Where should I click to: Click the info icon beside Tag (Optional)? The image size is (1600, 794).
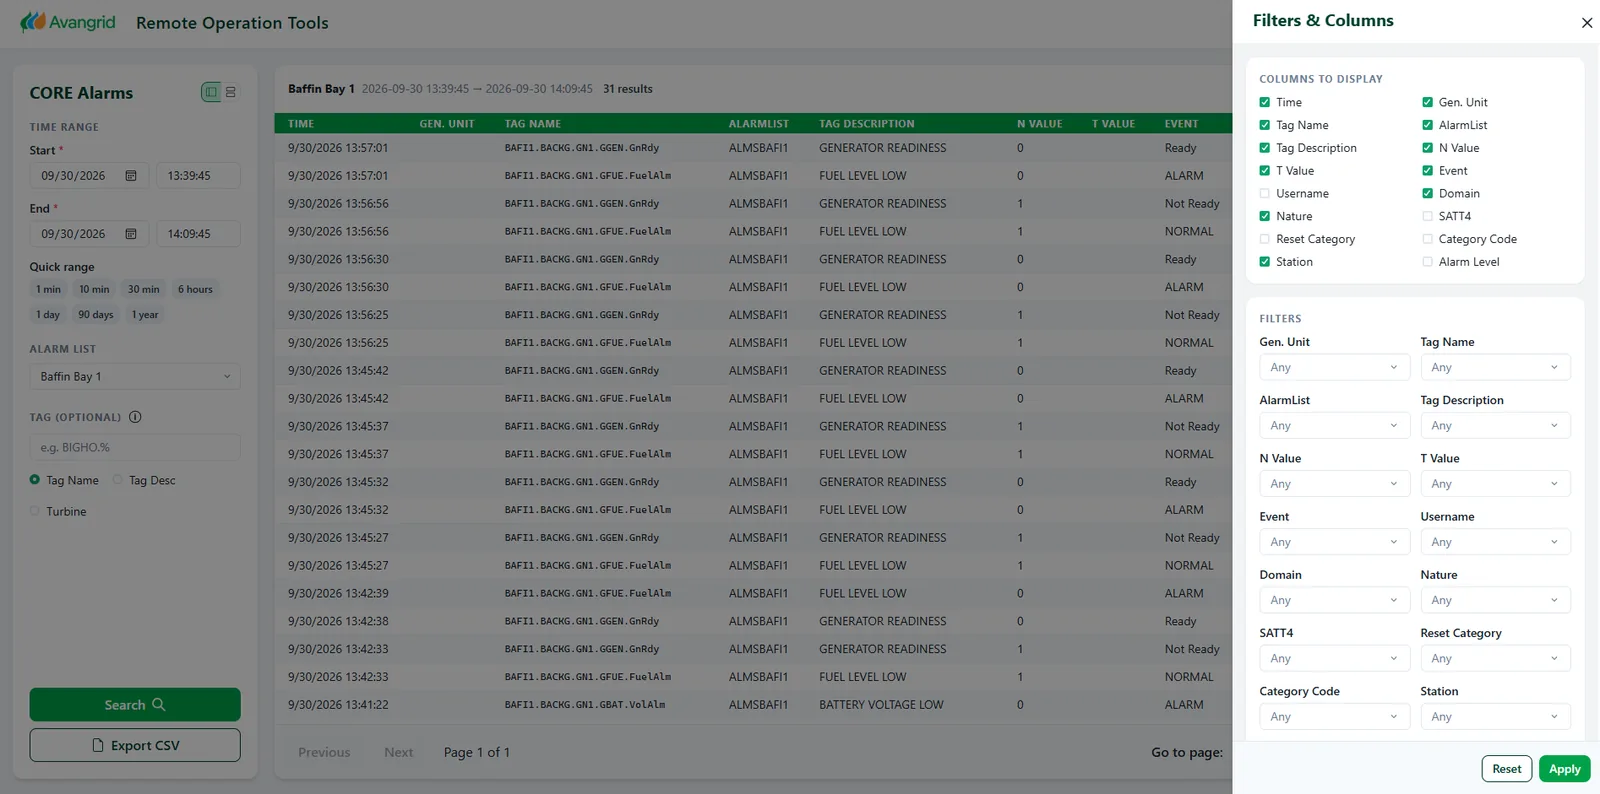pos(135,417)
